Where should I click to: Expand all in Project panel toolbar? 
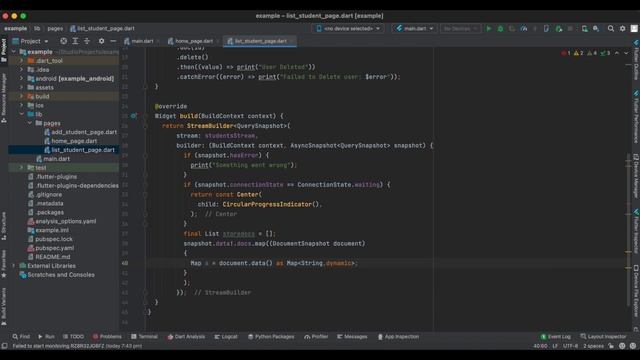pyautogui.click(x=75, y=41)
